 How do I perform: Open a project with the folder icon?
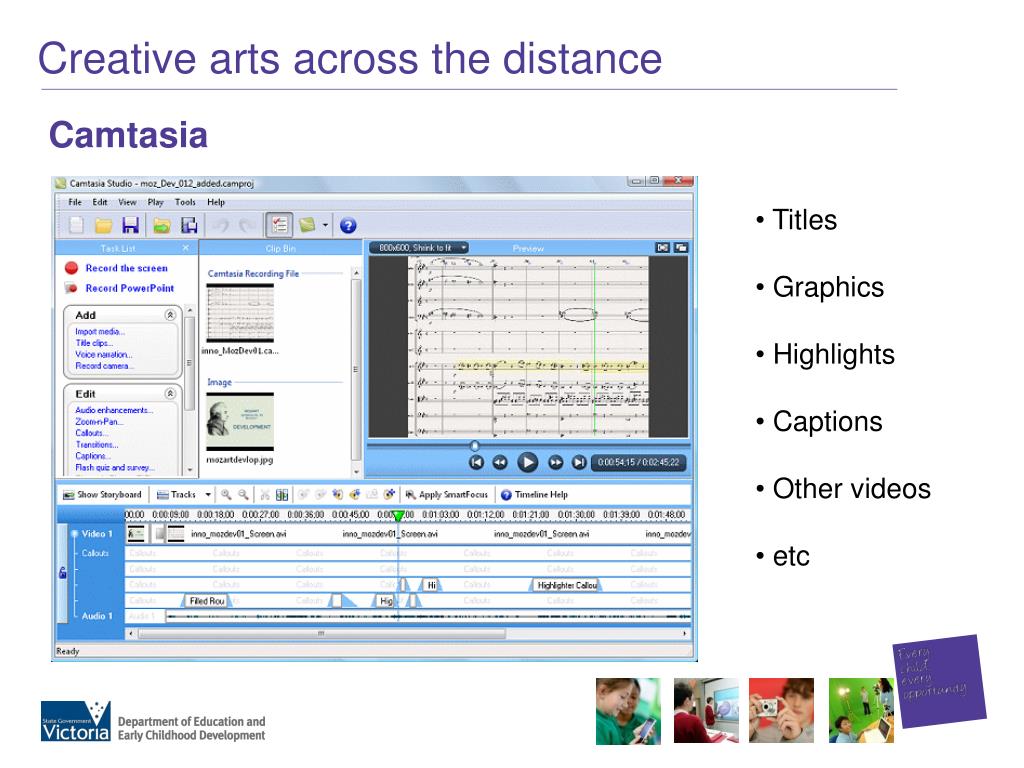[103, 225]
